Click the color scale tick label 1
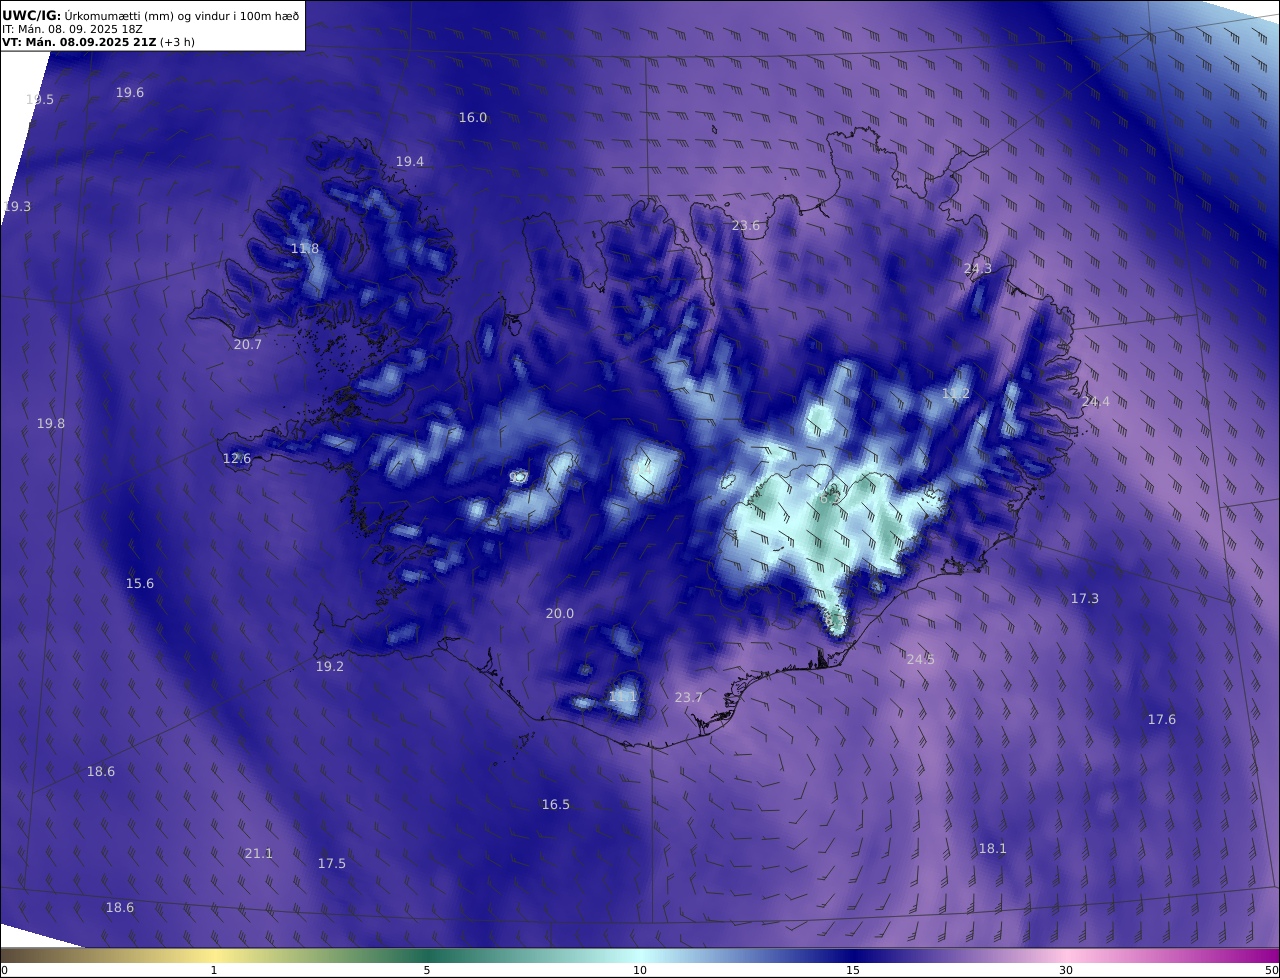The image size is (1280, 978). coord(214,970)
